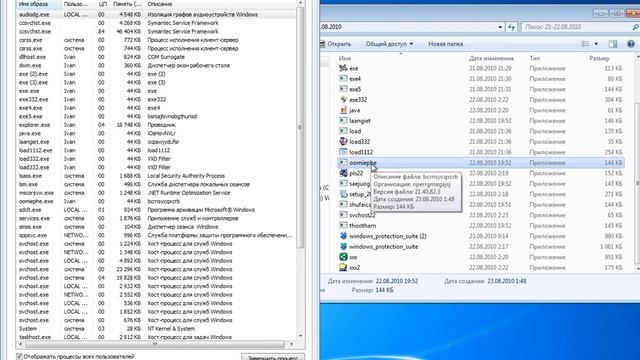This screenshot has width=640, height=360.
Task: Sort Explorer files by 'Размер' column
Action: coord(599,58)
